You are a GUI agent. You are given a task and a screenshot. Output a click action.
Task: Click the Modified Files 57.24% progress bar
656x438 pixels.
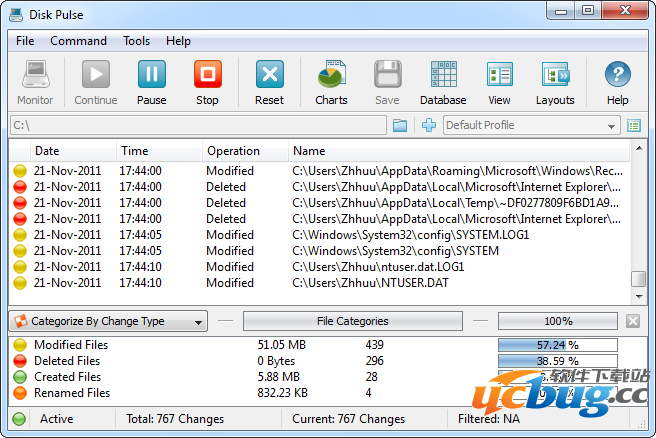558,345
